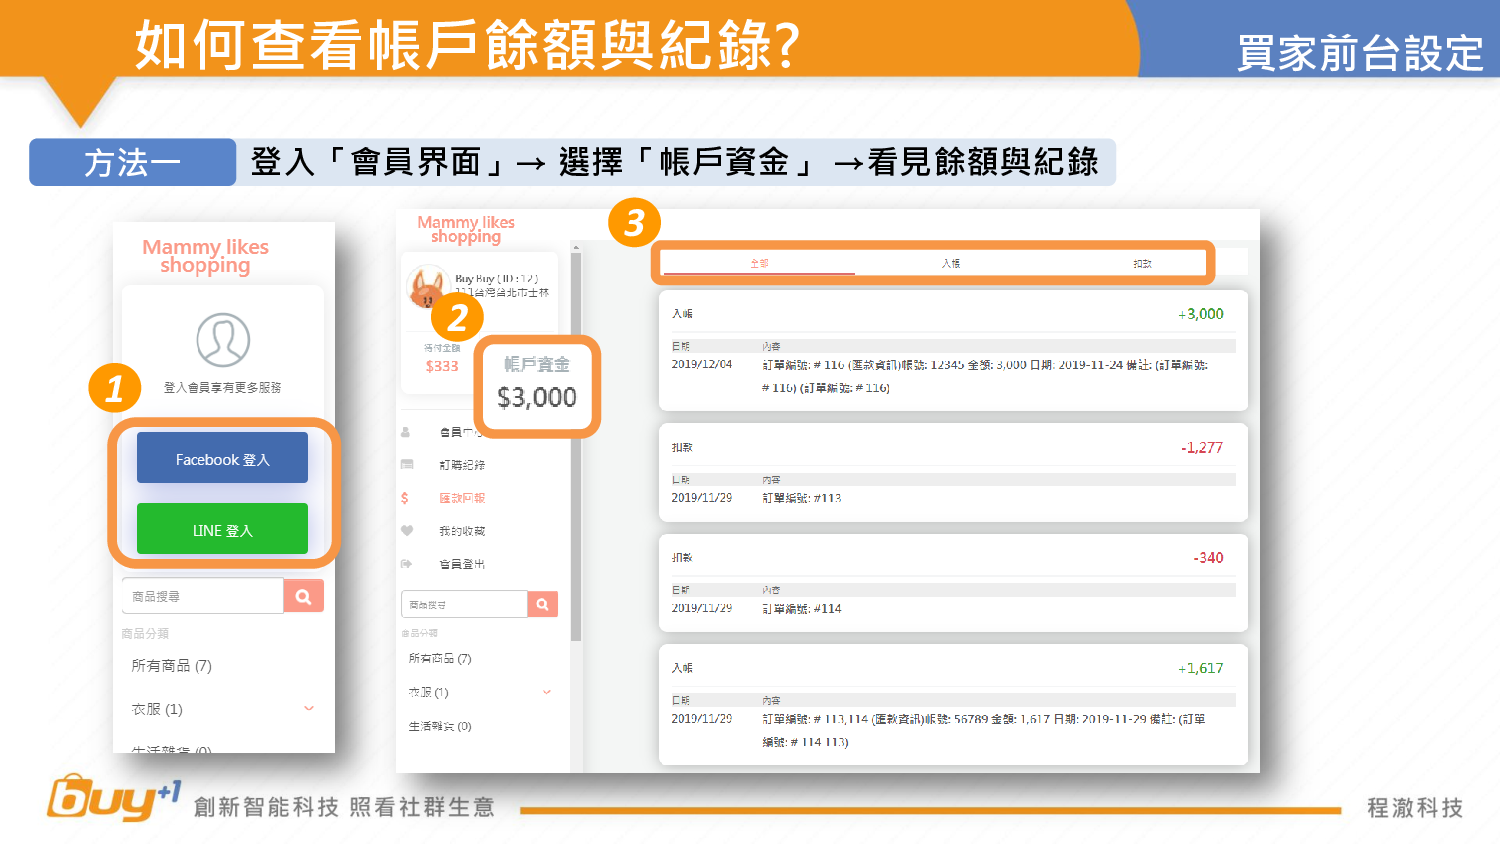Click the card icon for 訂購紀錄
This screenshot has width=1500, height=844.
406,465
